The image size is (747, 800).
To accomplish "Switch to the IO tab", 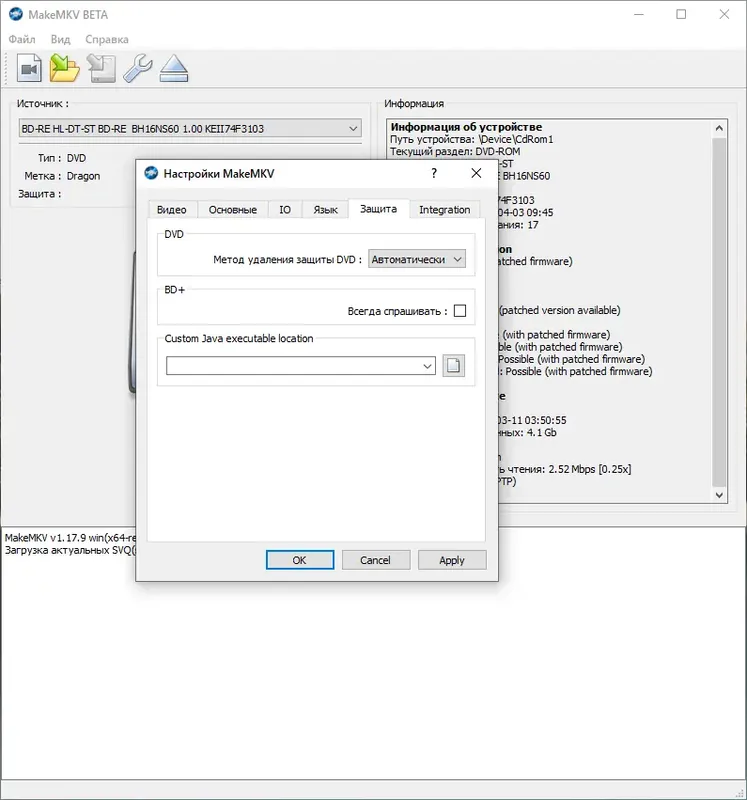I will click(x=285, y=210).
